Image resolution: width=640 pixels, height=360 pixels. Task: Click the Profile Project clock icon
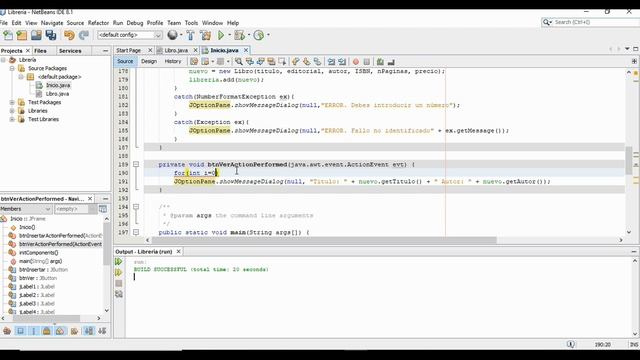pyautogui.click(x=258, y=36)
